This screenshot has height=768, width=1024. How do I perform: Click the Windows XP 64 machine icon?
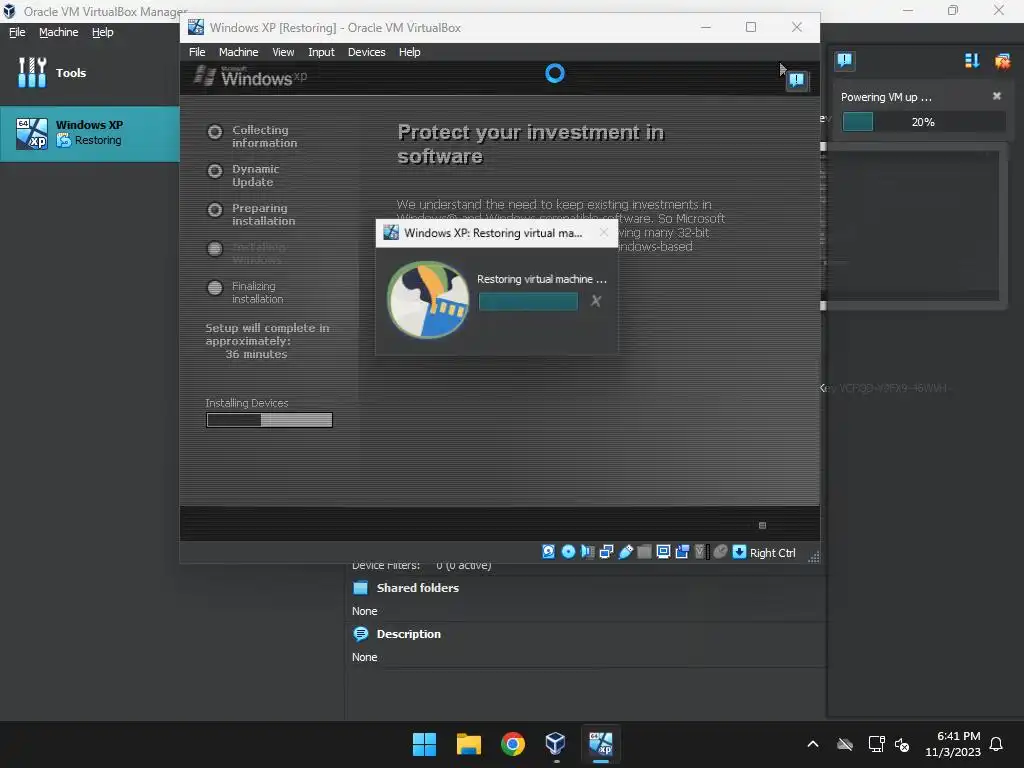point(32,133)
